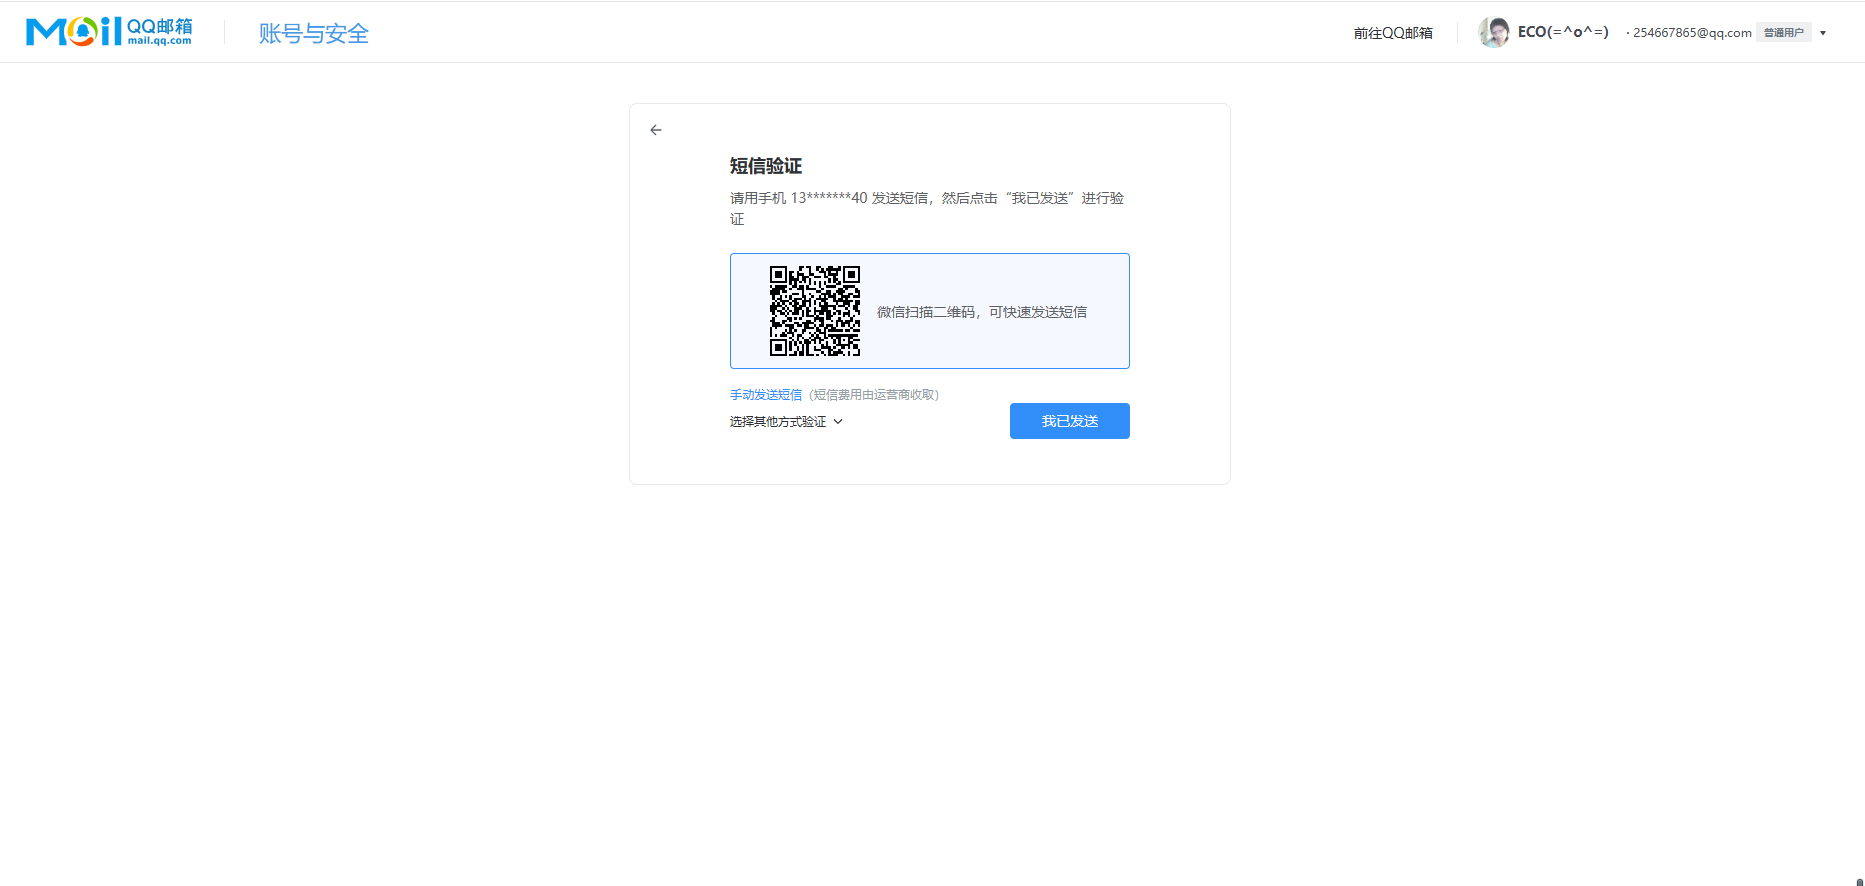Click the 短信验证 heading
The width and height of the screenshot is (1865, 886).
tap(766, 166)
